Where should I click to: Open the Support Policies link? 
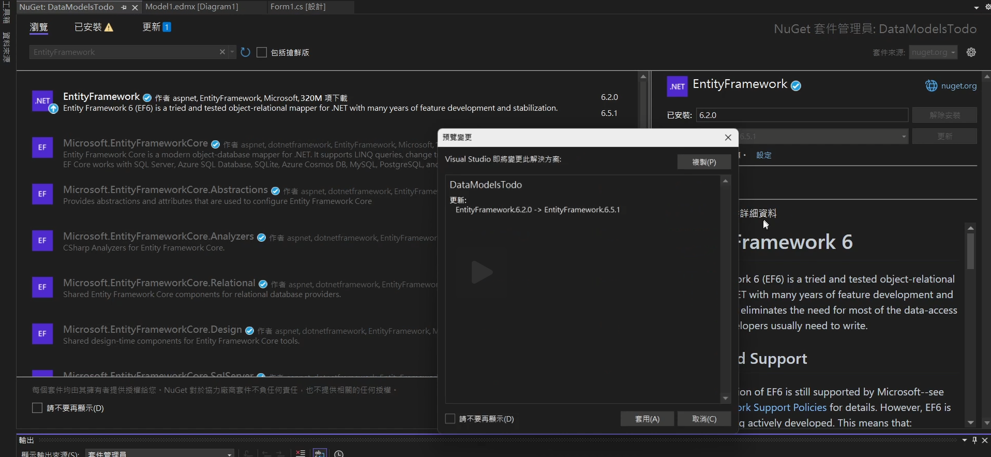click(784, 408)
